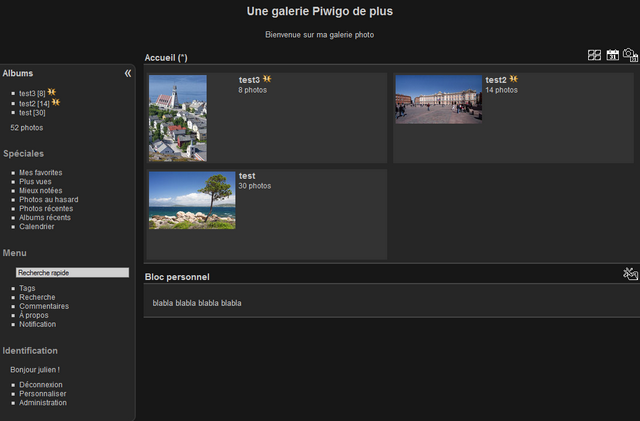The height and width of the screenshot is (421, 640).
Task: Open the Tags menu link
Action: pyautogui.click(x=27, y=288)
